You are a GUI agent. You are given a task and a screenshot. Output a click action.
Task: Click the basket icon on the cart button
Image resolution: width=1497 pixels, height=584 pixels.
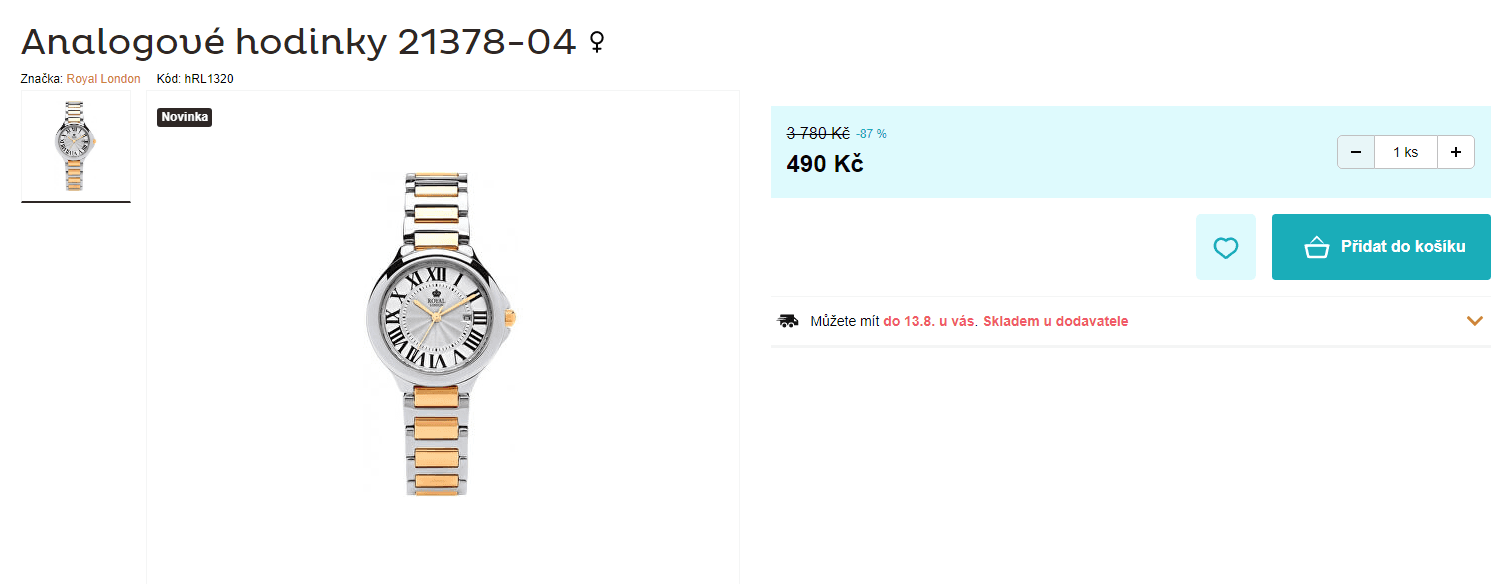(1316, 247)
